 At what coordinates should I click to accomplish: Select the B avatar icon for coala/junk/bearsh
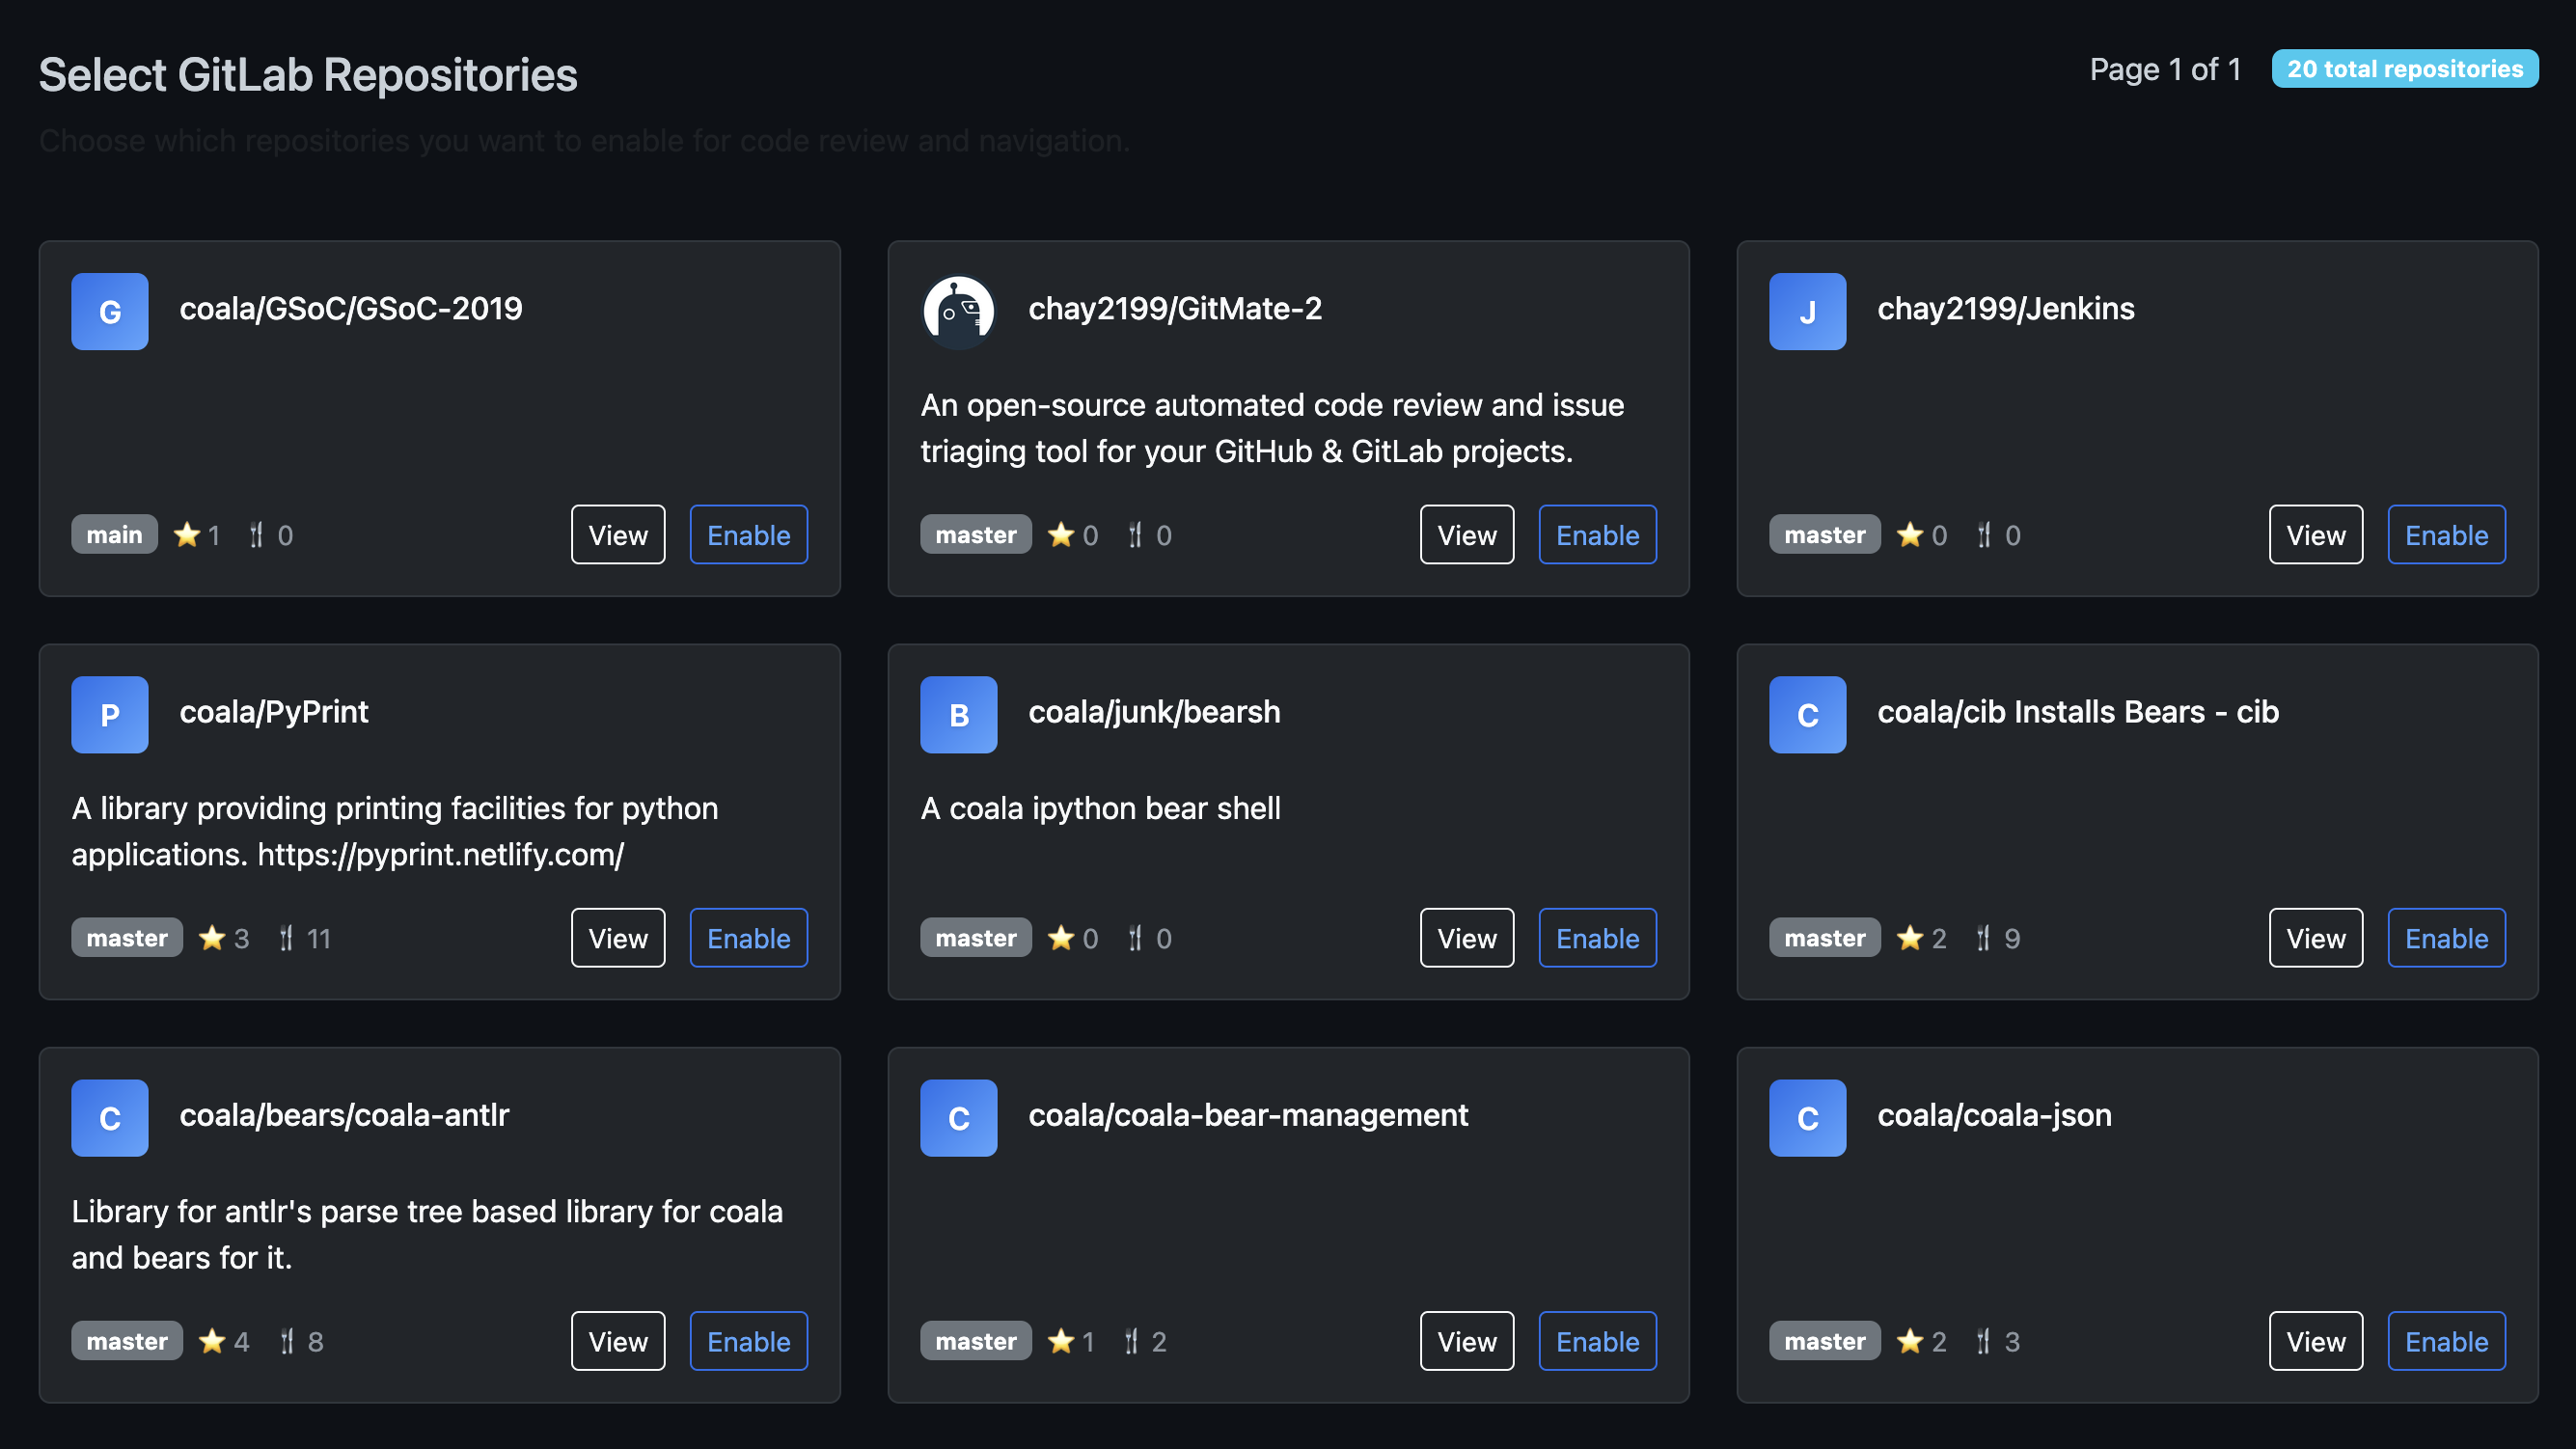[958, 714]
